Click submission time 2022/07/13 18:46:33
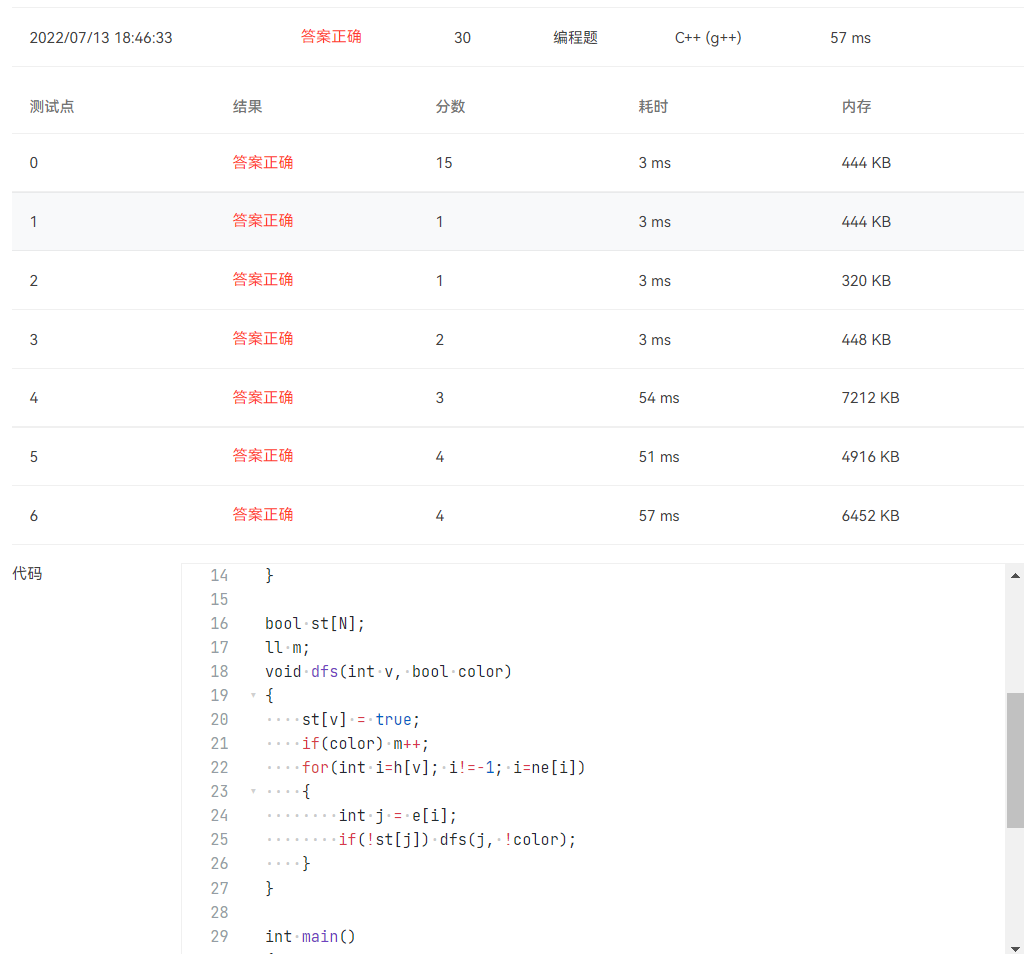The height and width of the screenshot is (954, 1024). 101,38
